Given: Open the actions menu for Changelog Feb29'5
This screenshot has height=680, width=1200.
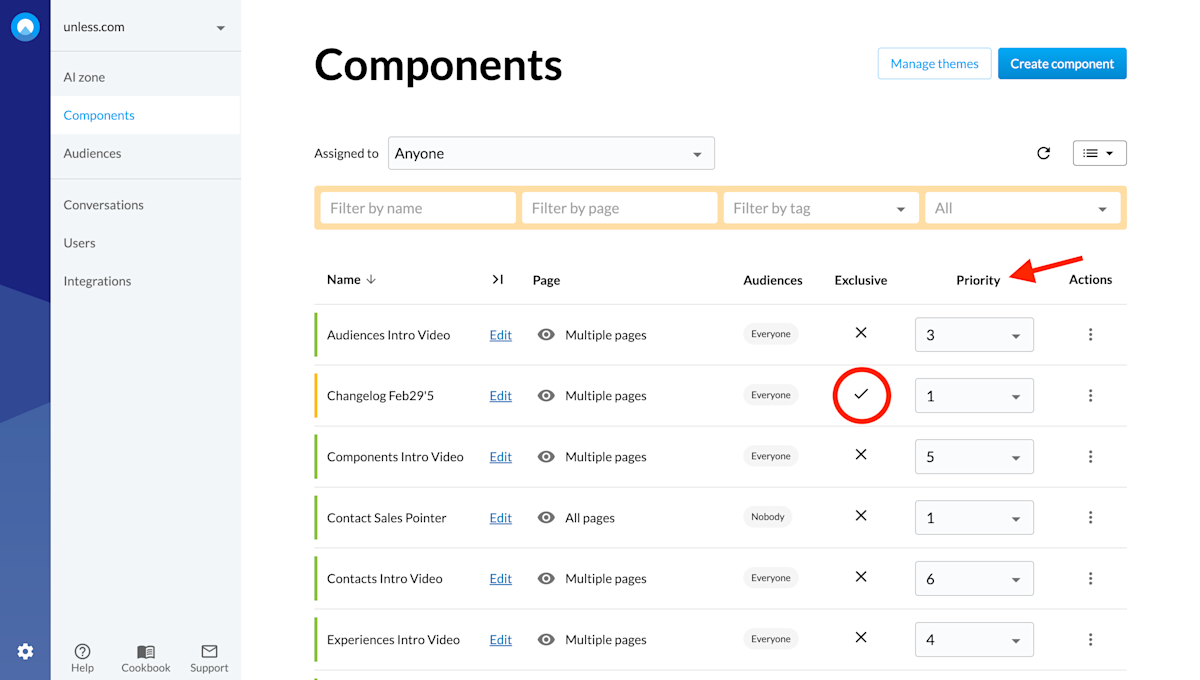Looking at the screenshot, I should 1090,395.
